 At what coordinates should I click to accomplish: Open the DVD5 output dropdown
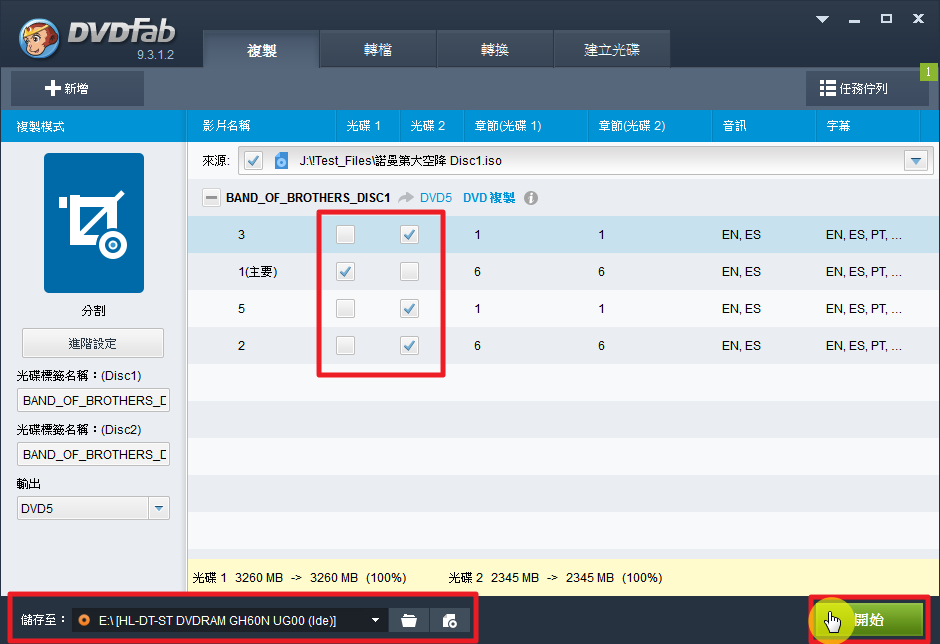pos(159,508)
